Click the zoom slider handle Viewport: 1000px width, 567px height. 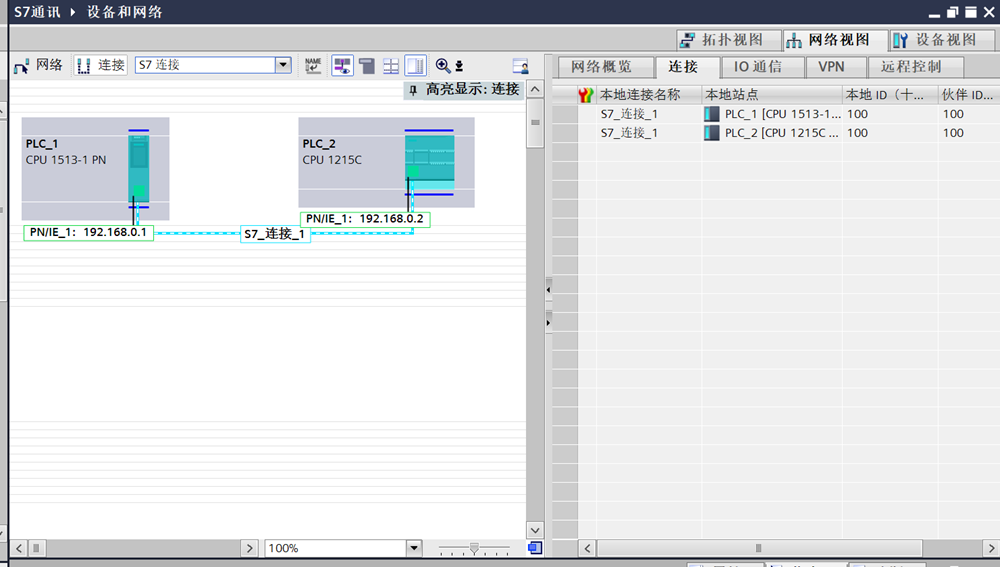click(474, 548)
